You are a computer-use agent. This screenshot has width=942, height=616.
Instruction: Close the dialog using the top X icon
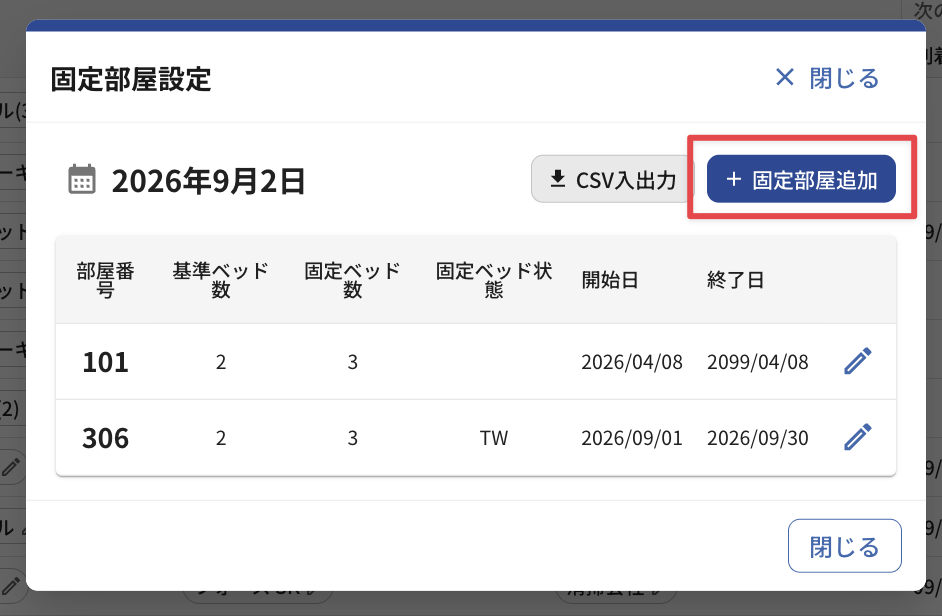pos(785,77)
